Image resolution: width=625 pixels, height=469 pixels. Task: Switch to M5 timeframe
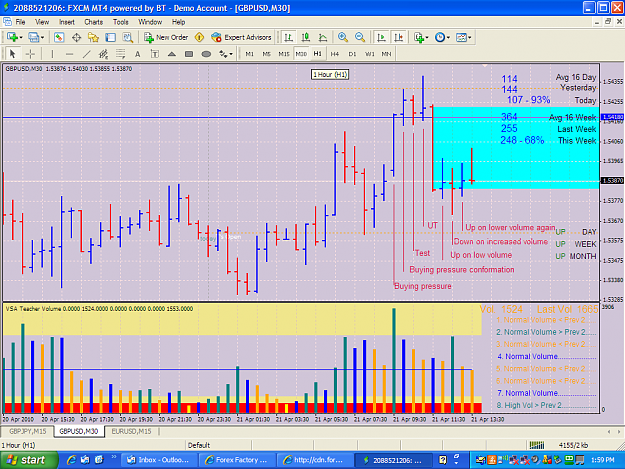tap(267, 54)
